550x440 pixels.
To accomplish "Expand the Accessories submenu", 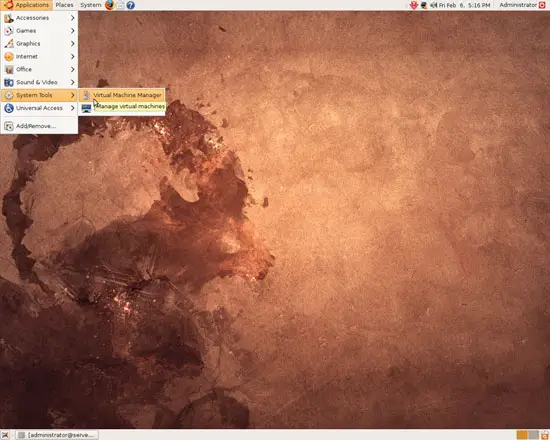I will (x=39, y=18).
